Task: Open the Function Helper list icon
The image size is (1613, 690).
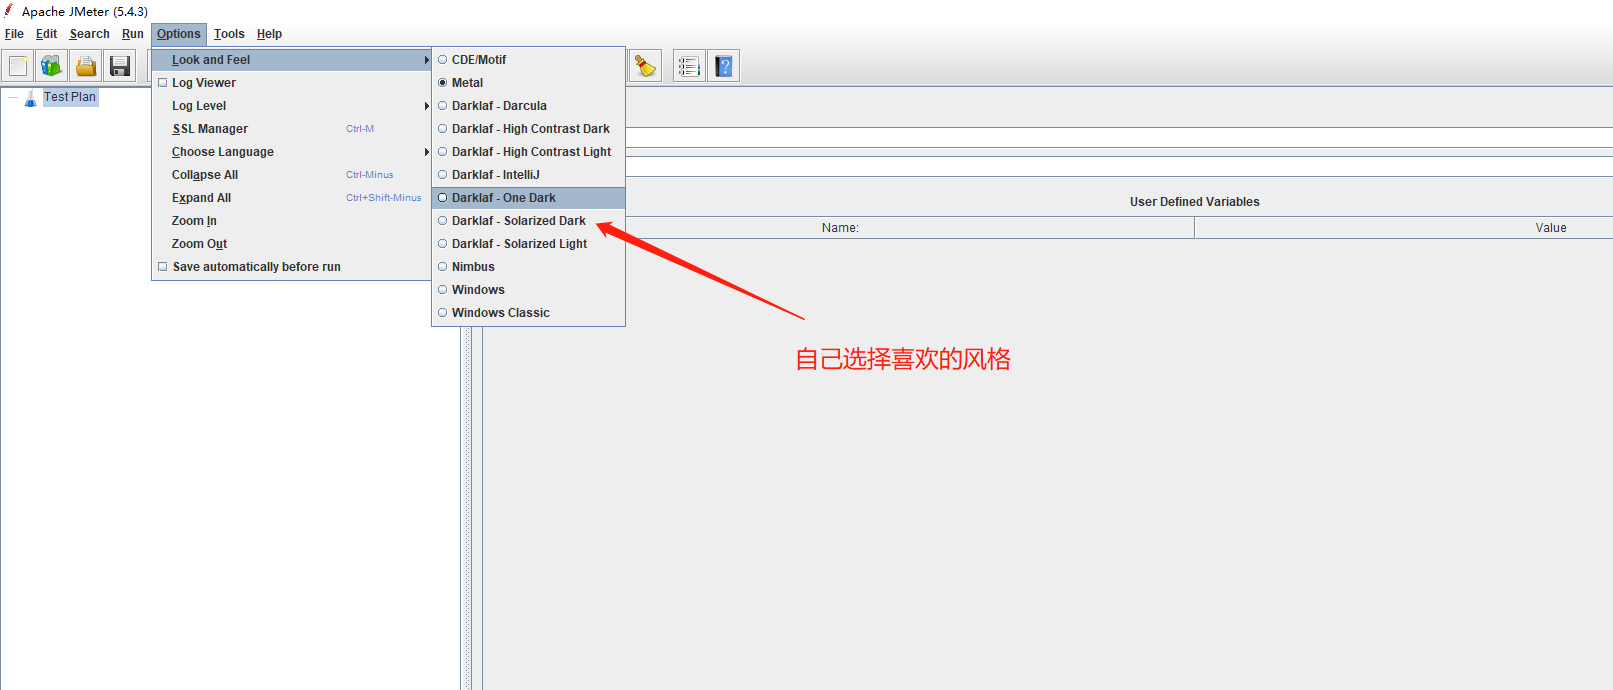Action: click(x=689, y=66)
